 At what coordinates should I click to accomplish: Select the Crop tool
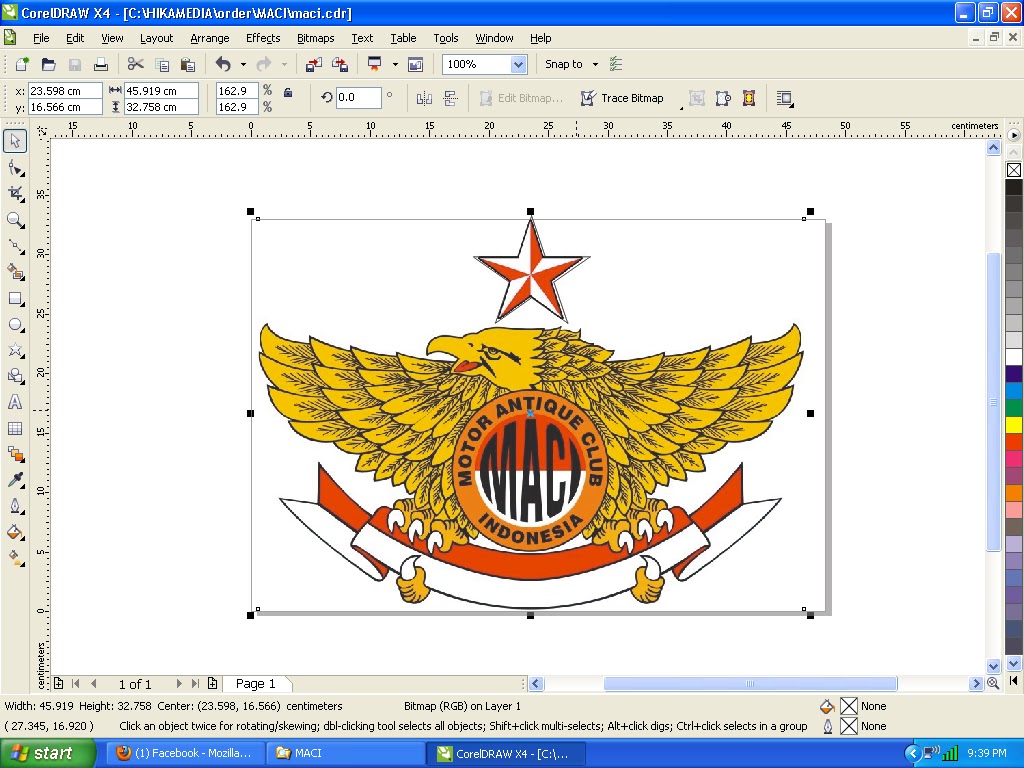click(x=15, y=194)
